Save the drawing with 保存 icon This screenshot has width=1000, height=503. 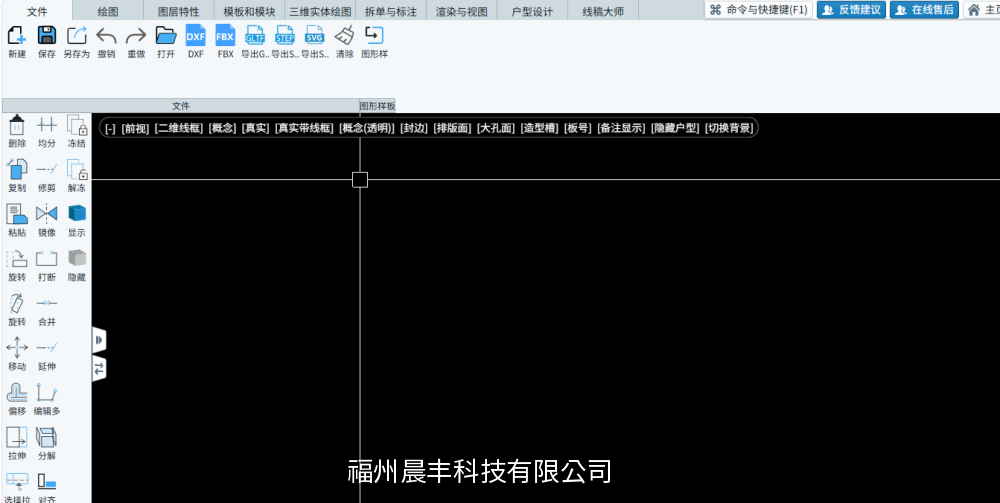[47, 36]
